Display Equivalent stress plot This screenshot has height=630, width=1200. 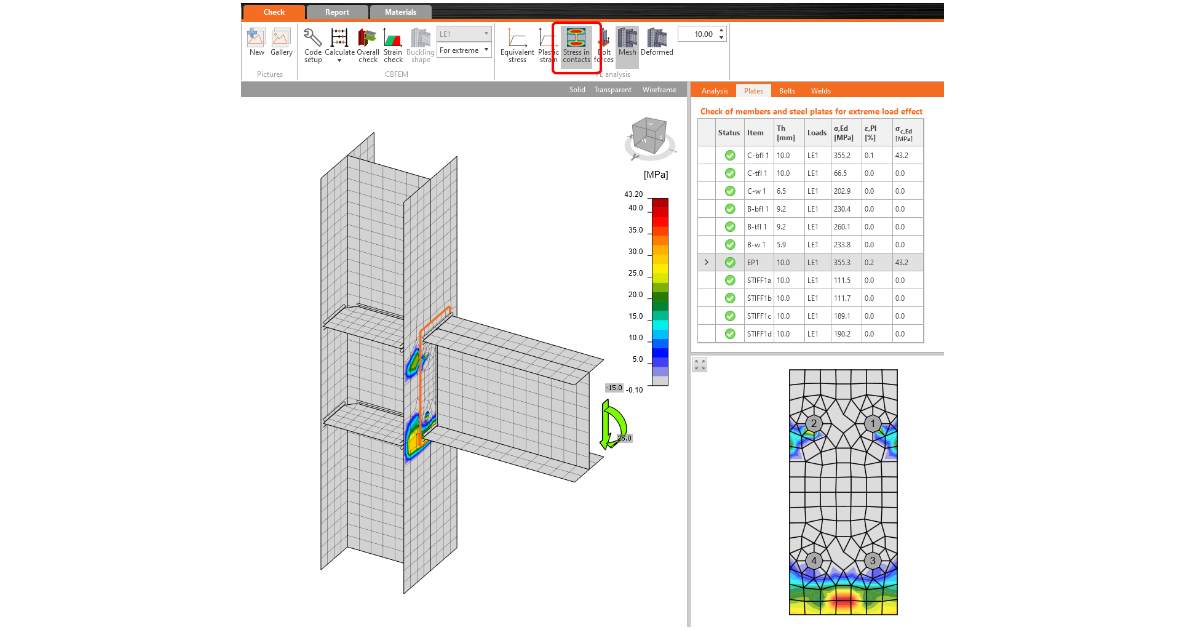517,45
